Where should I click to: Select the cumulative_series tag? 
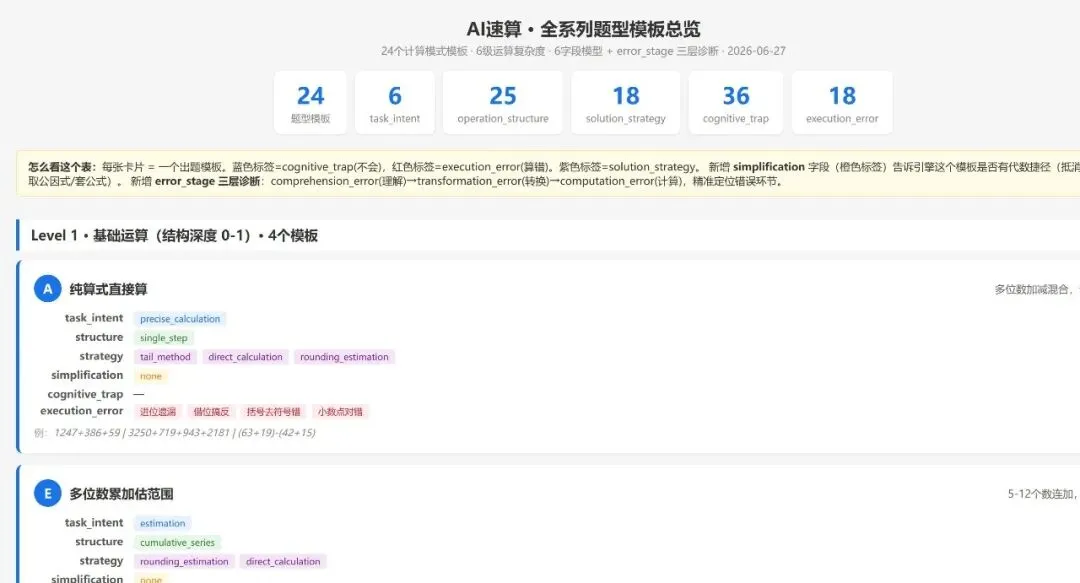178,543
